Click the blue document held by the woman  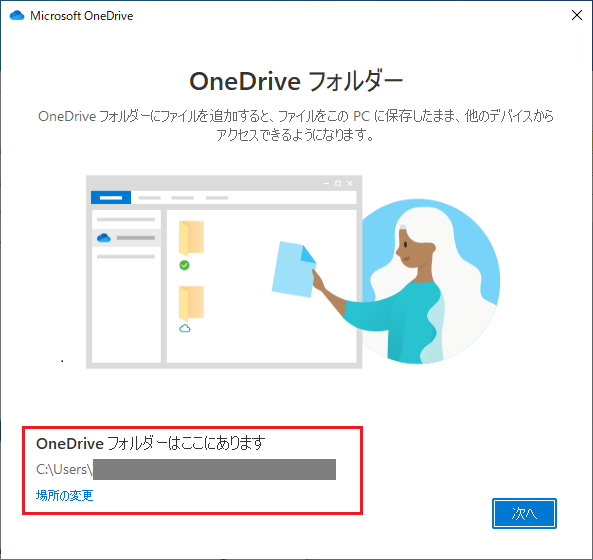294,269
